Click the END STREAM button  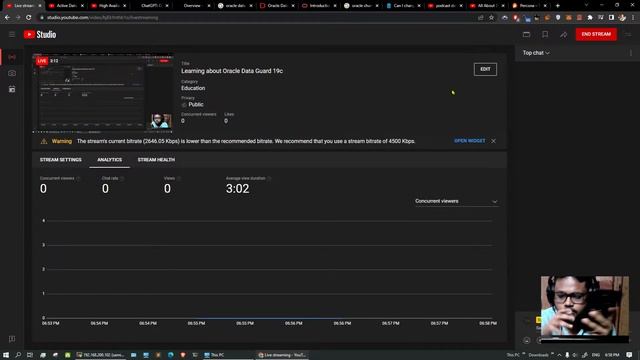[596, 34]
